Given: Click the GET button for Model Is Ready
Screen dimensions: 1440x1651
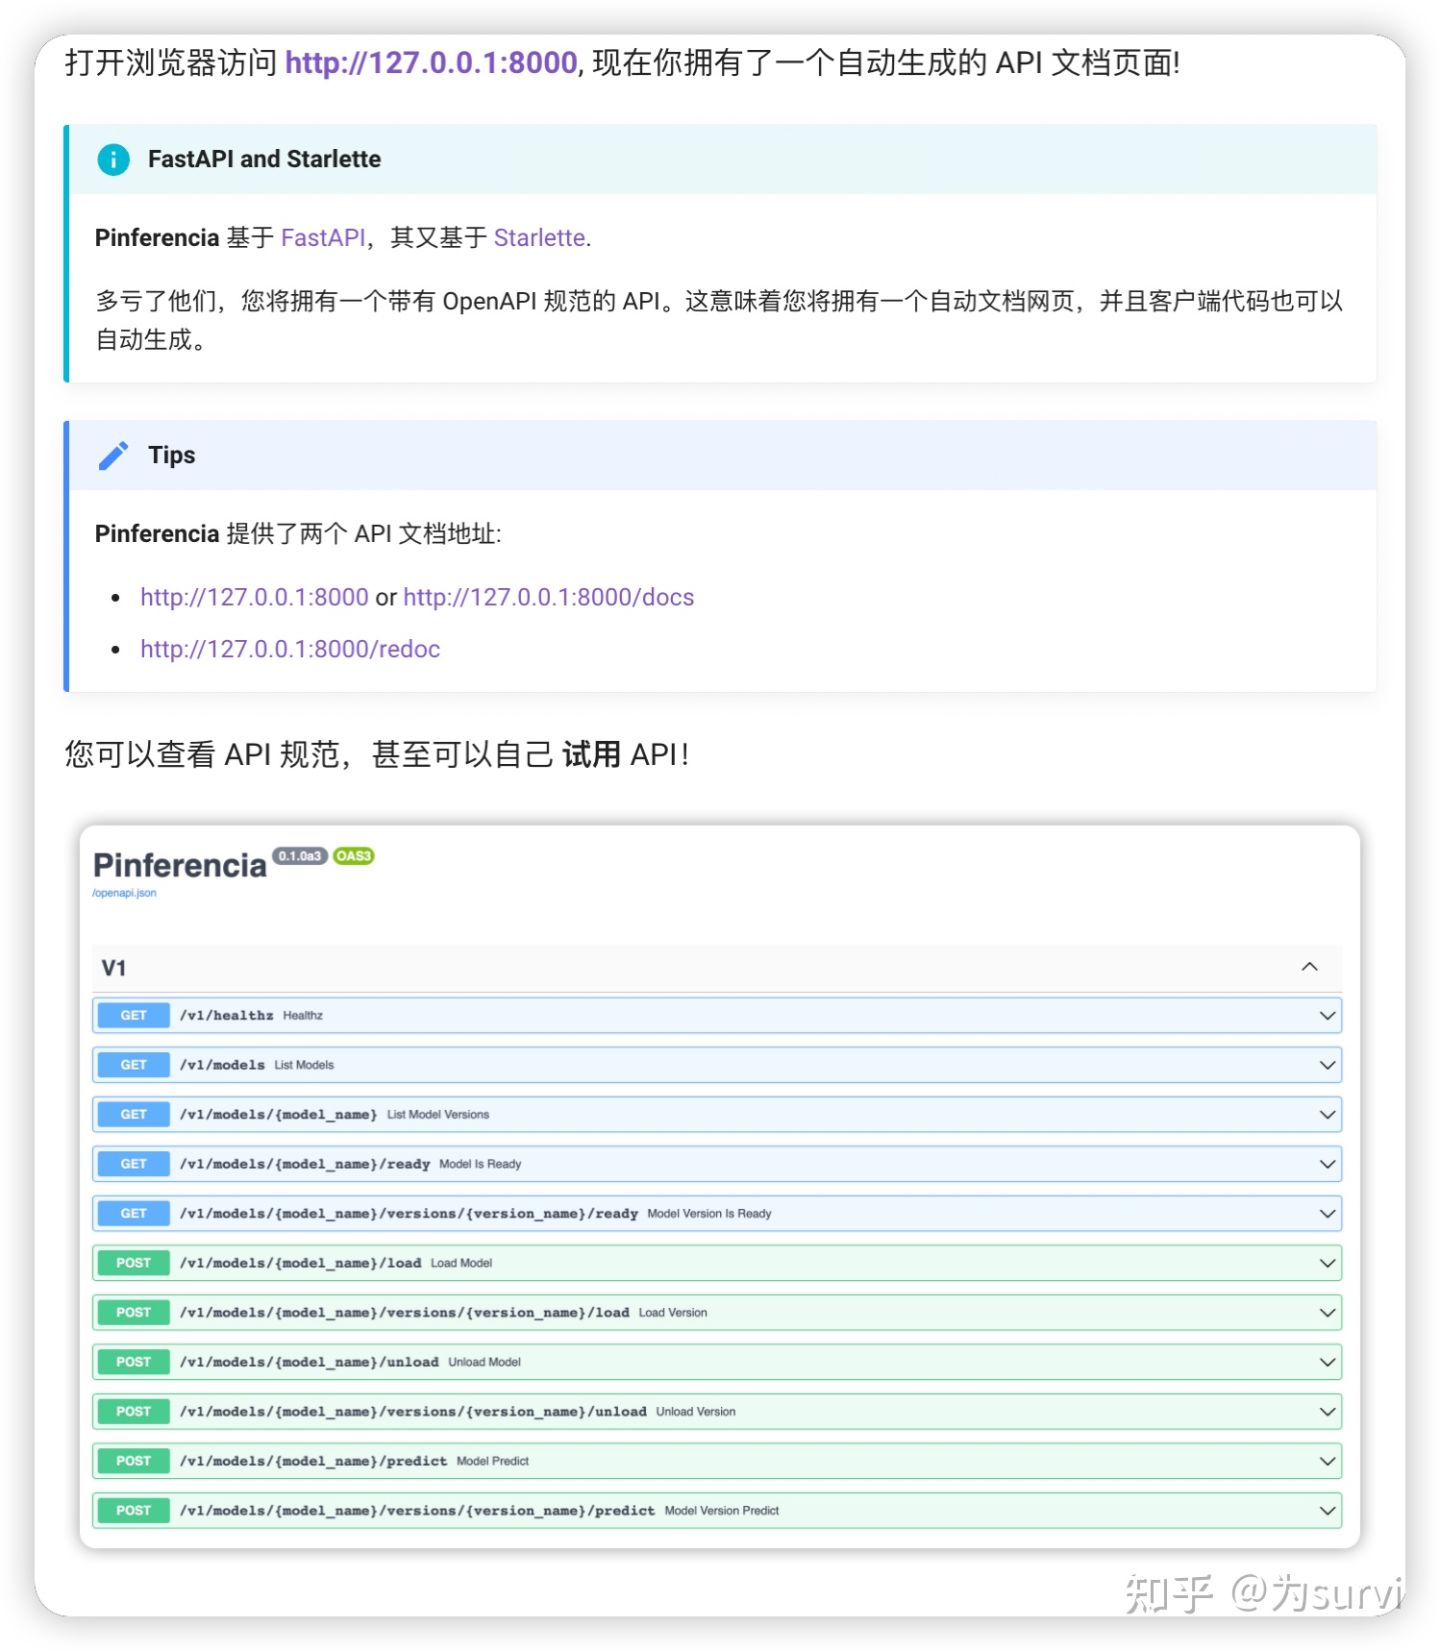Looking at the screenshot, I should (x=133, y=1164).
